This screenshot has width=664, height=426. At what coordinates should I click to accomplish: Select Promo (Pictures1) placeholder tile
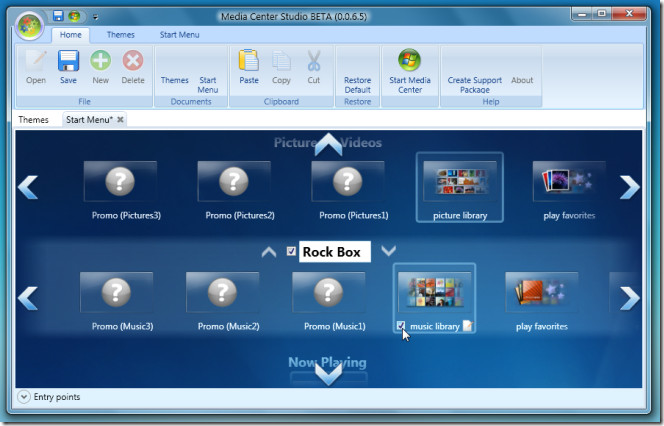(348, 181)
